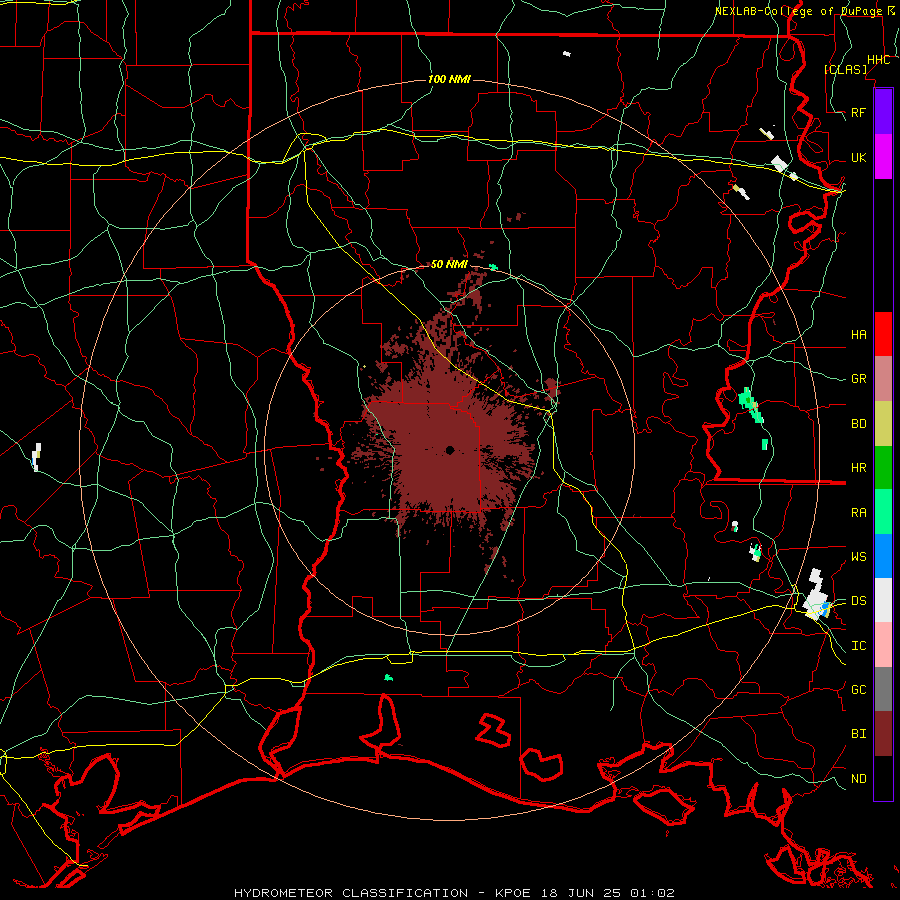Click the red HA legend color swatch
The image size is (900, 900).
pyautogui.click(x=883, y=334)
